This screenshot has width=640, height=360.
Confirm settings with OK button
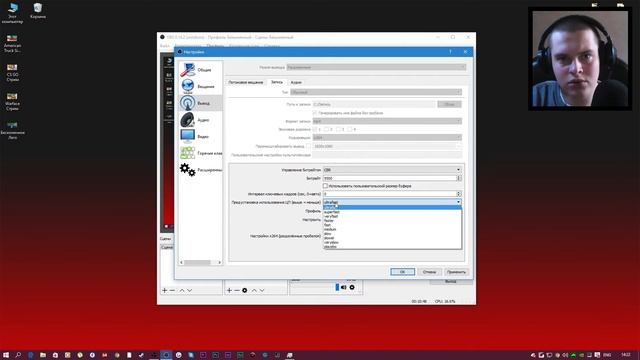[402, 272]
